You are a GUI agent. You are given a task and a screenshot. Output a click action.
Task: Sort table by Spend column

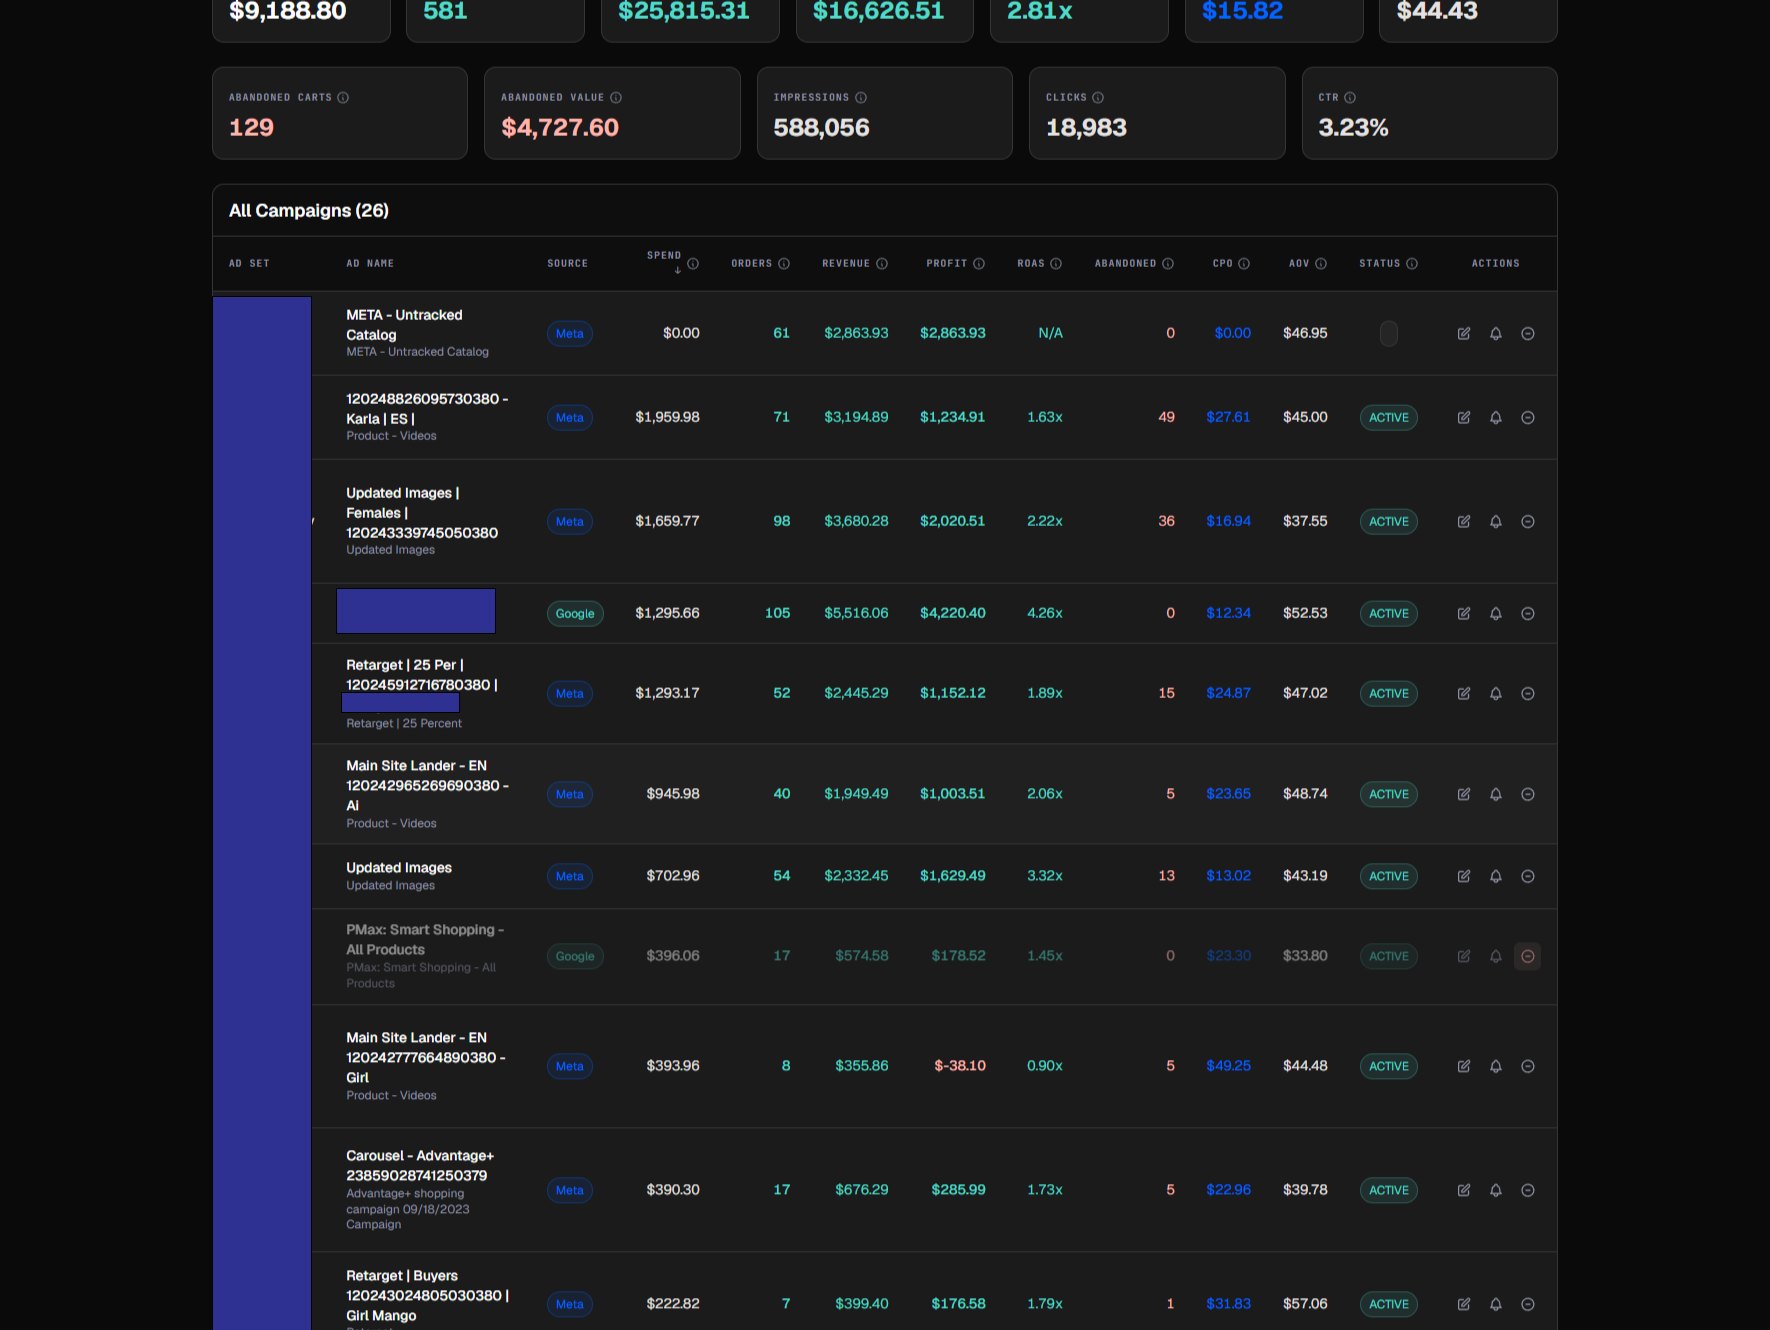(x=664, y=256)
